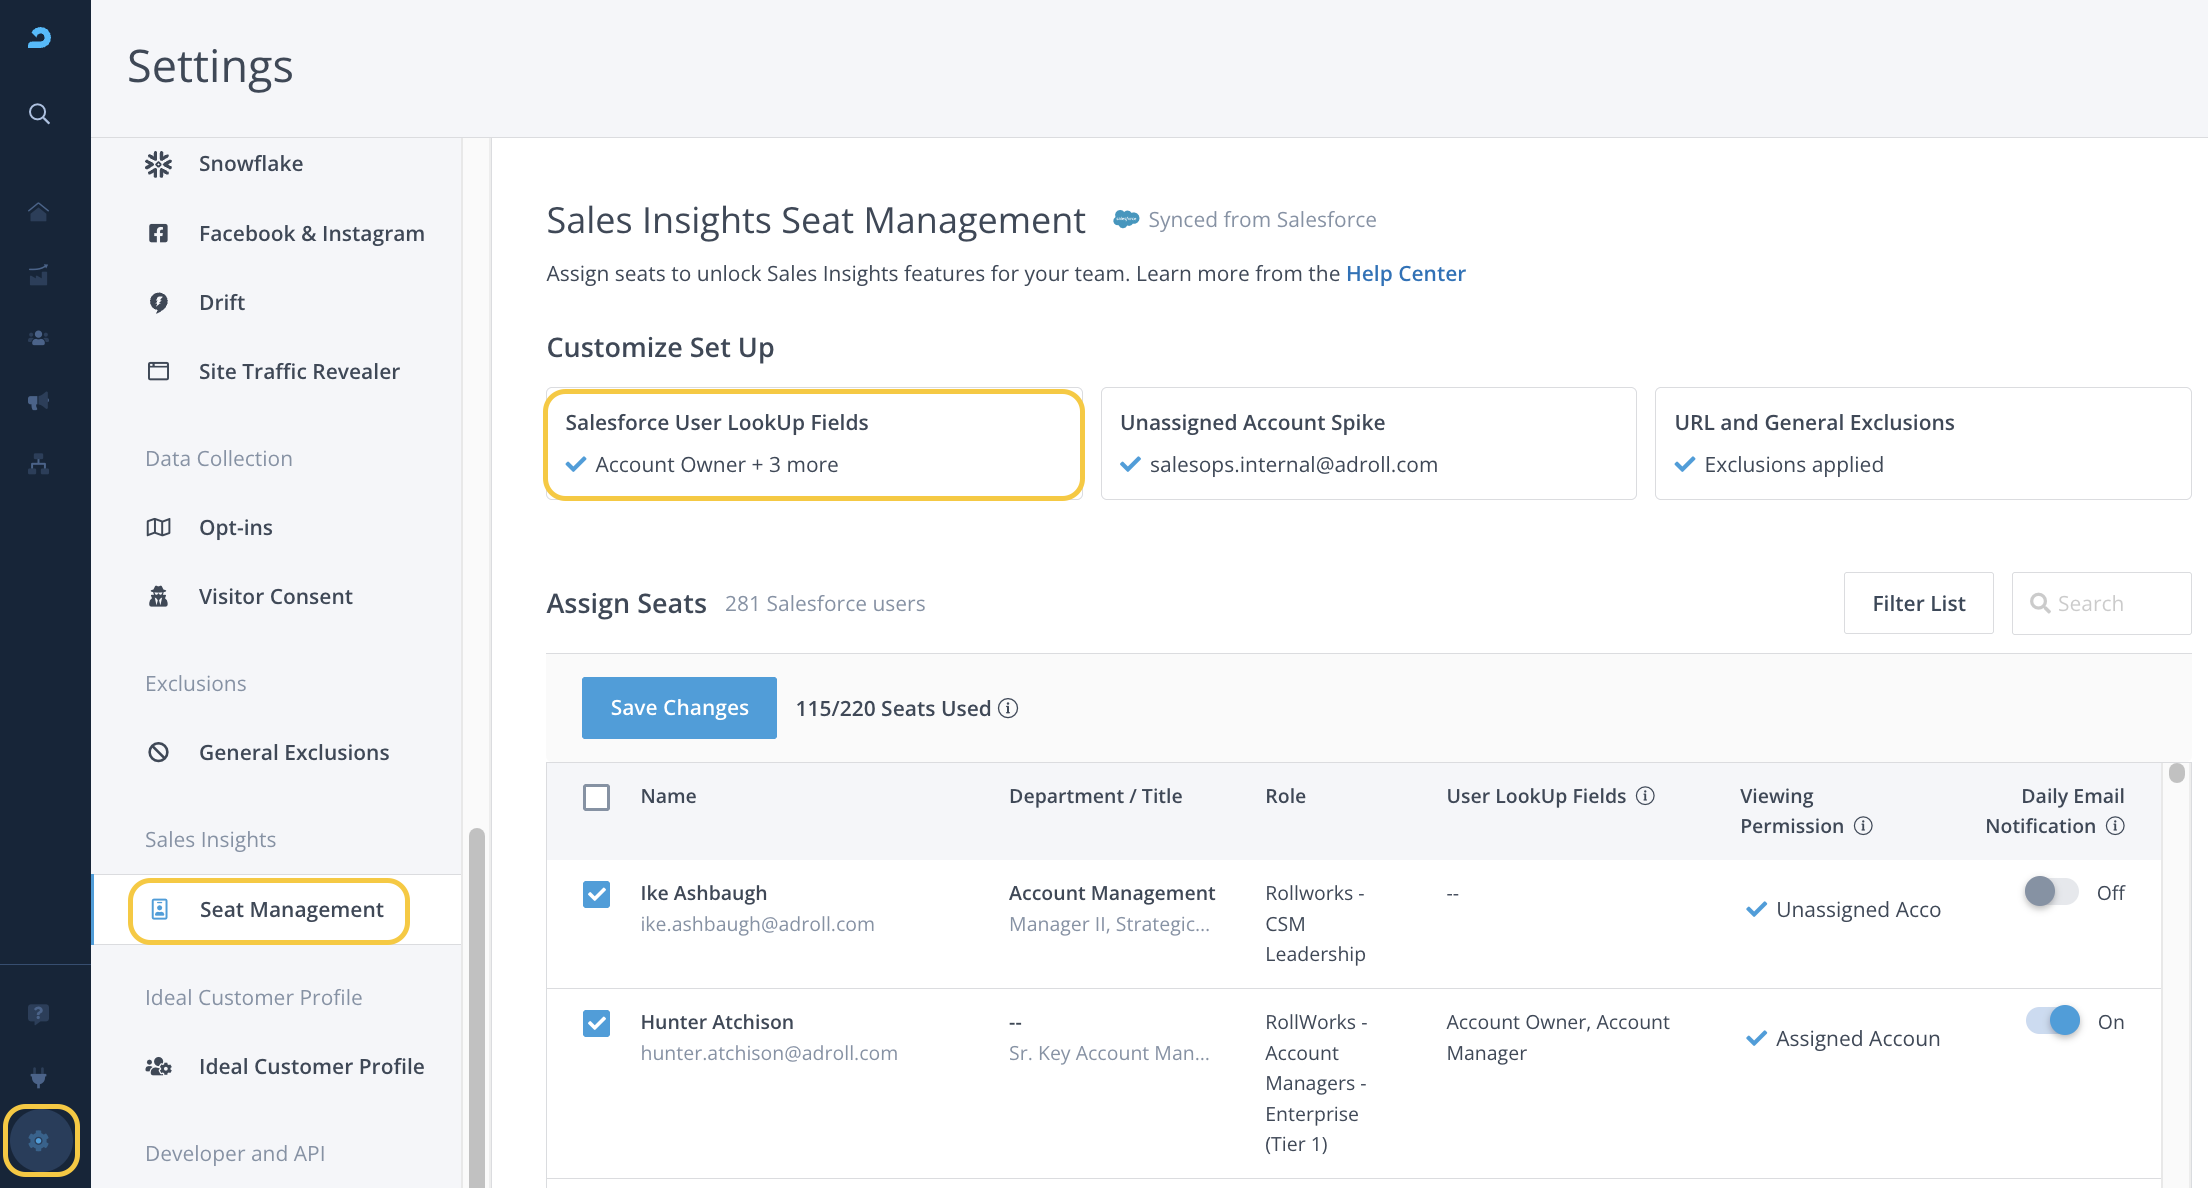2208x1188 pixels.
Task: Open the Site Traffic Revealer menu item
Action: point(298,371)
